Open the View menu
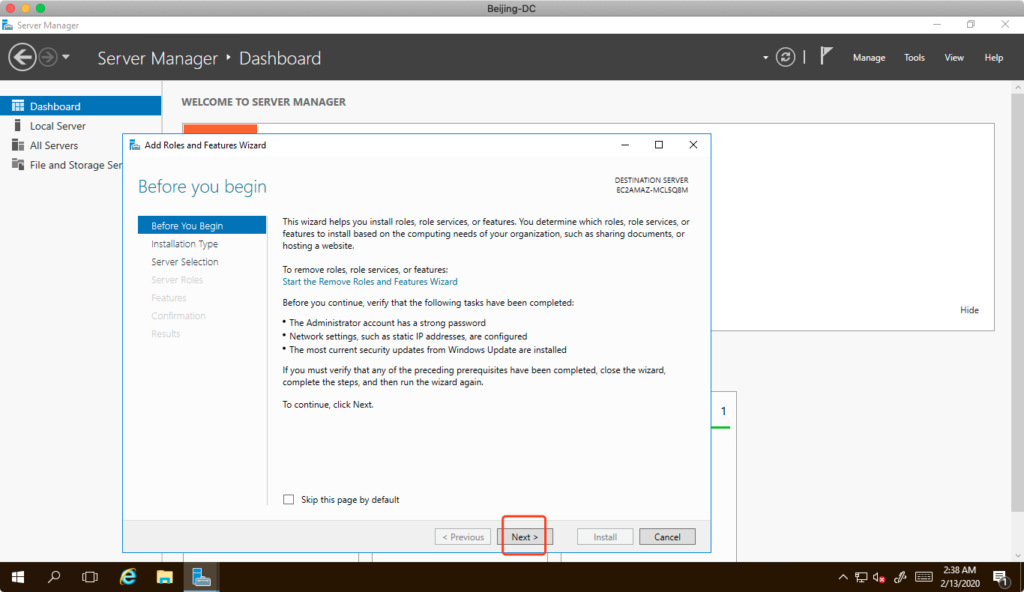 pyautogui.click(x=954, y=58)
